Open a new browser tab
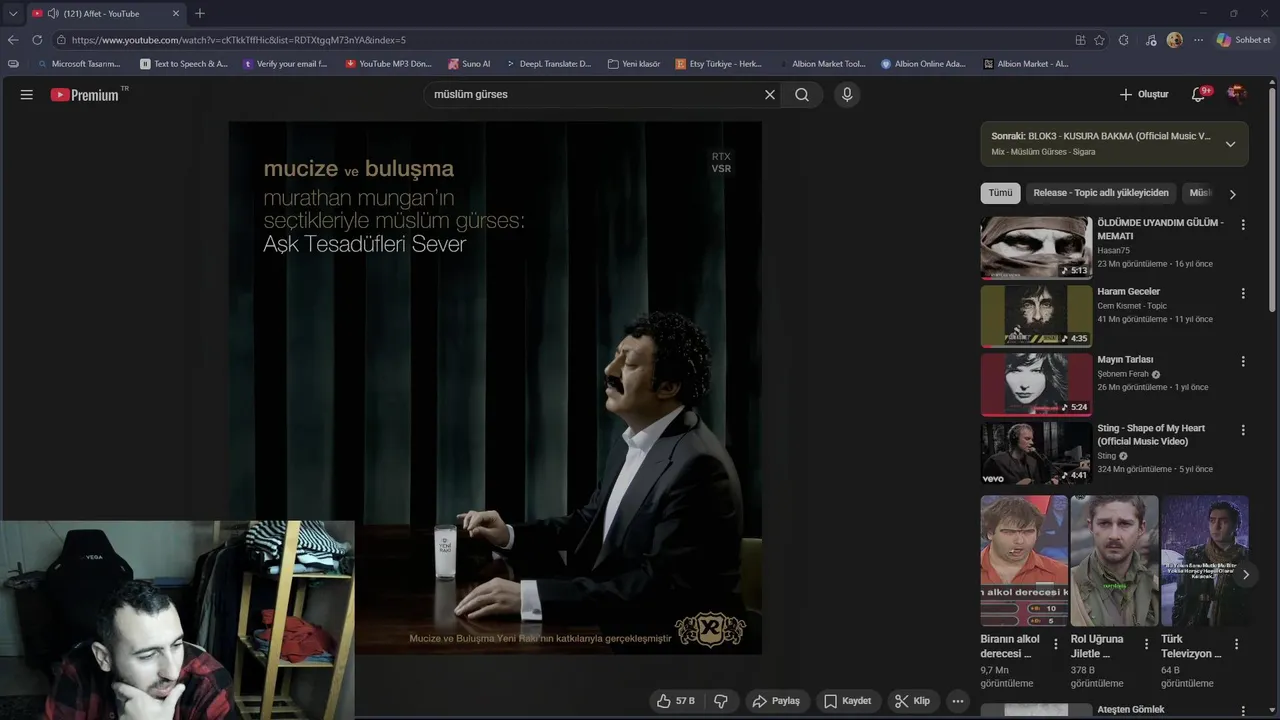The width and height of the screenshot is (1280, 720). (x=200, y=14)
